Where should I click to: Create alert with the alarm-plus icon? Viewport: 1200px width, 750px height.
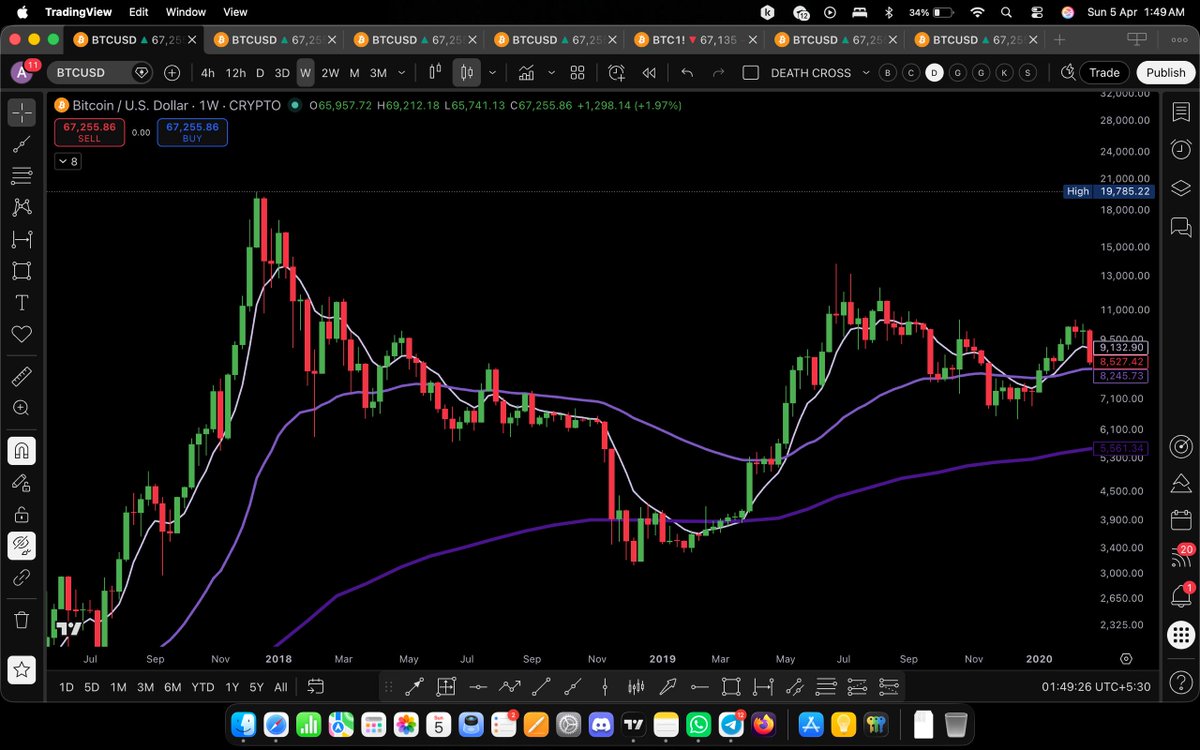click(x=616, y=73)
